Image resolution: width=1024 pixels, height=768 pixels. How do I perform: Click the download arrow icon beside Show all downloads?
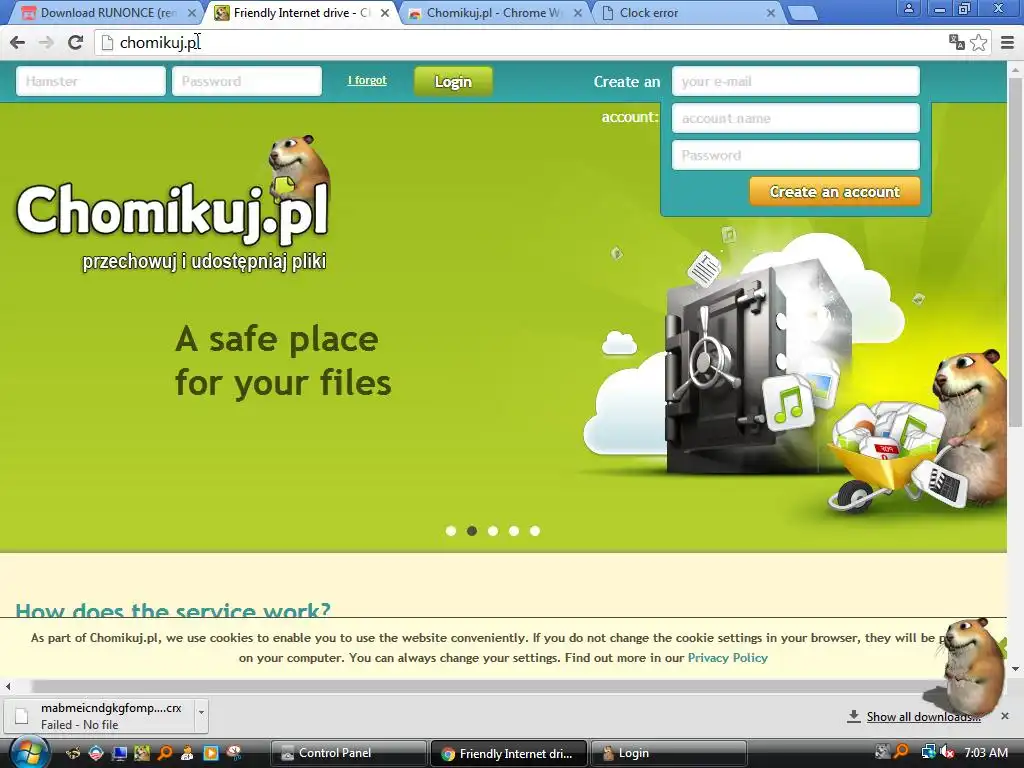854,716
